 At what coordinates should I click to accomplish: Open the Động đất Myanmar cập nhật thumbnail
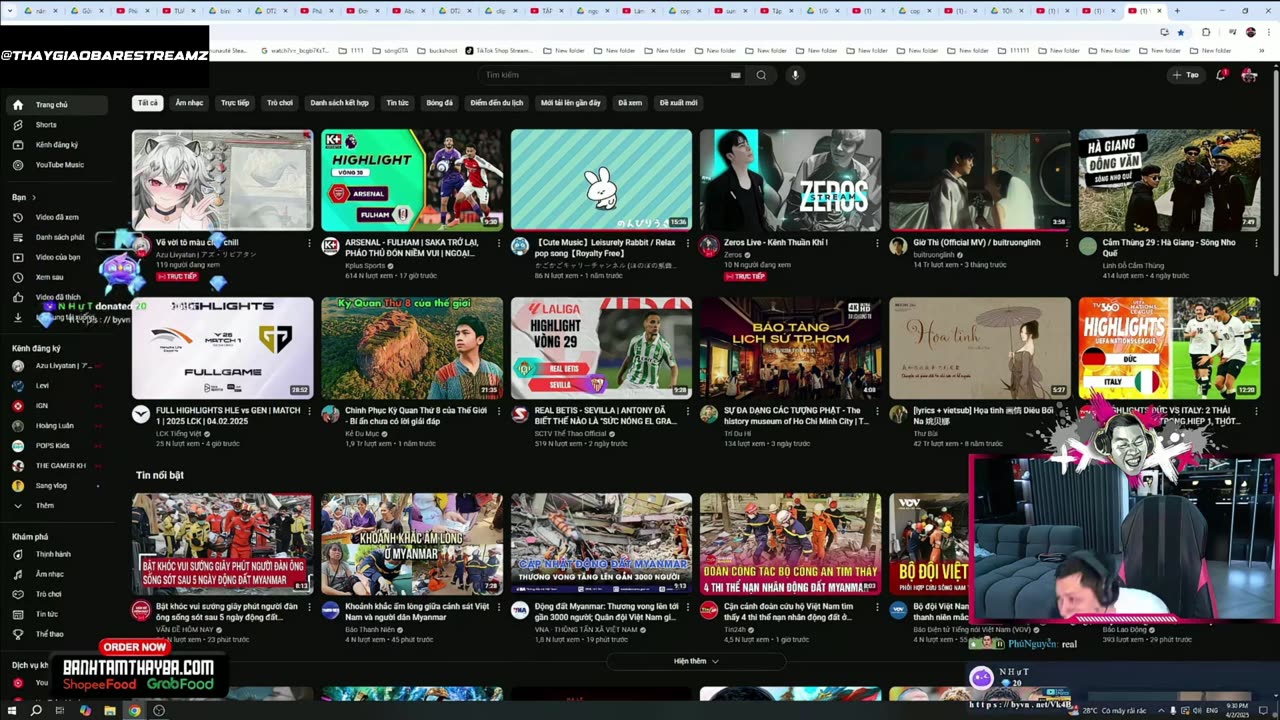[x=601, y=544]
